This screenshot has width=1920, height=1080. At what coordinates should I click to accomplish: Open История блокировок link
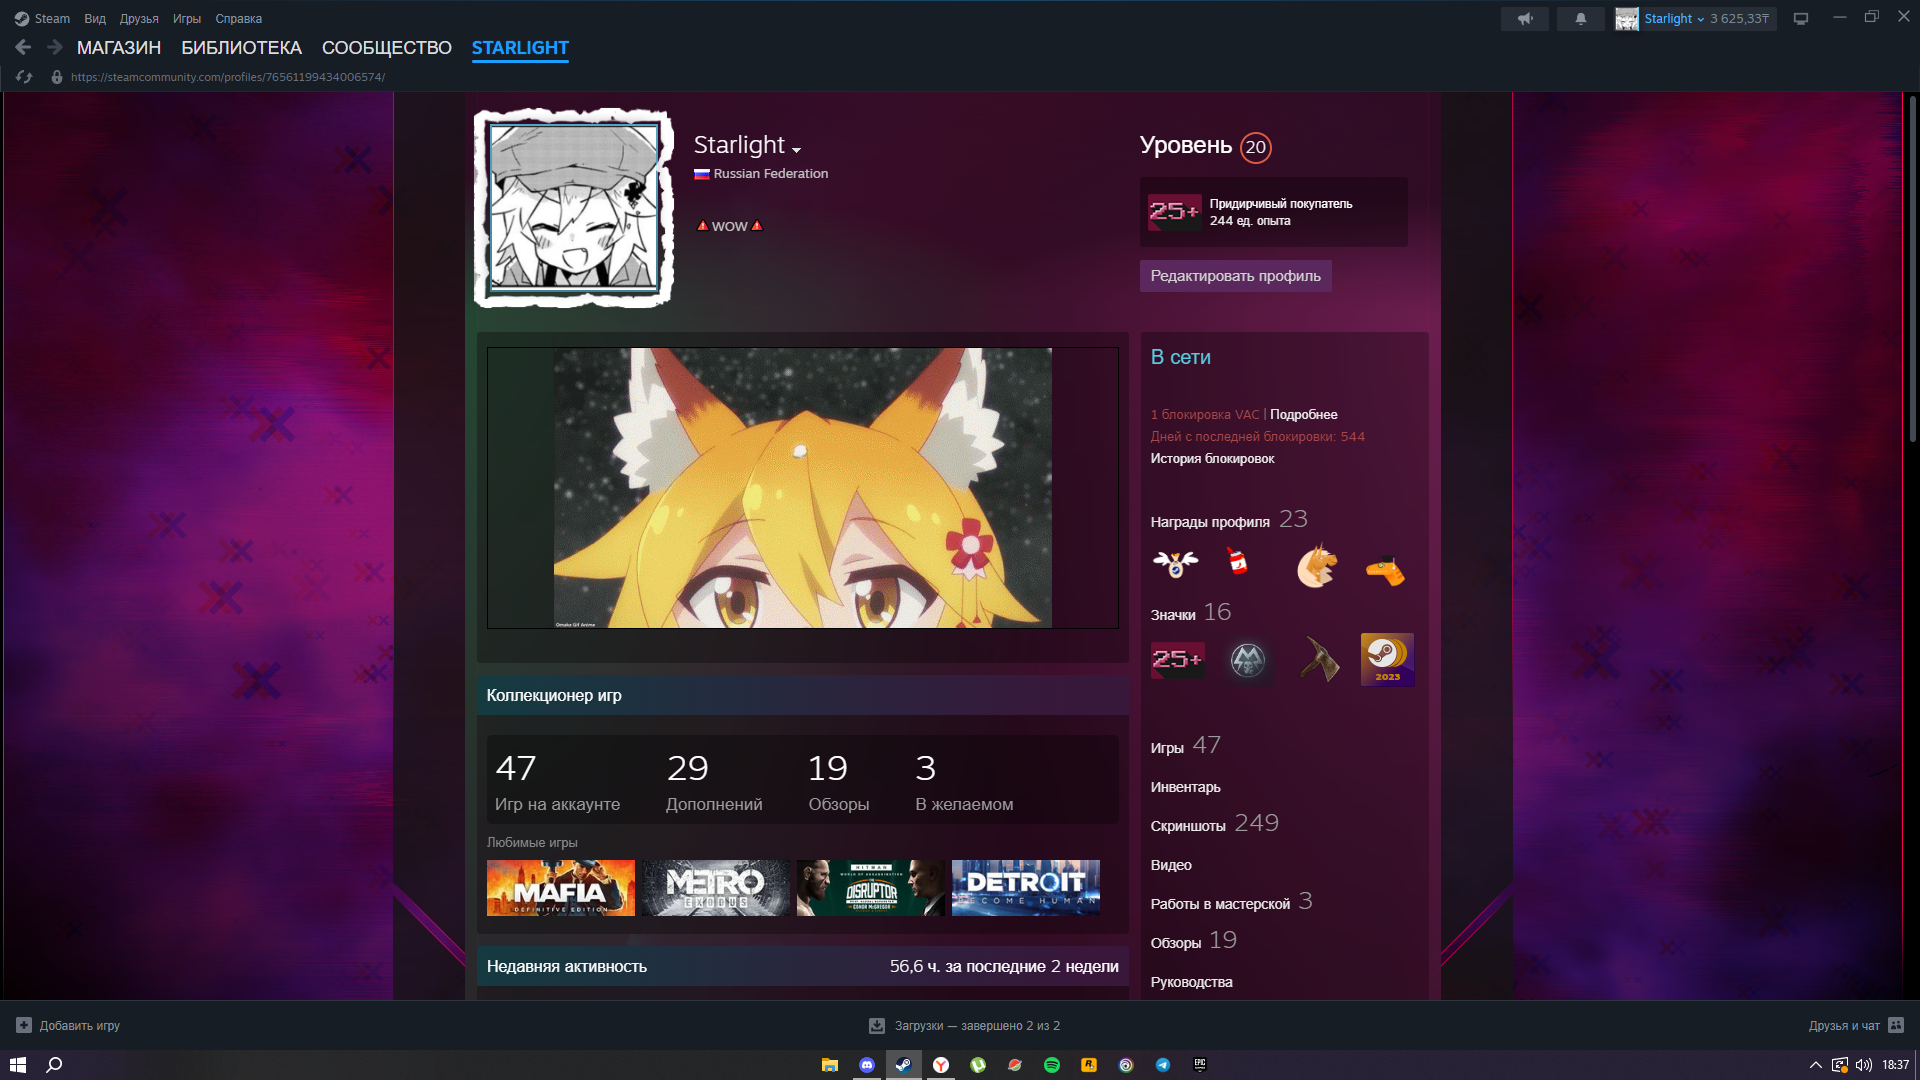point(1212,458)
